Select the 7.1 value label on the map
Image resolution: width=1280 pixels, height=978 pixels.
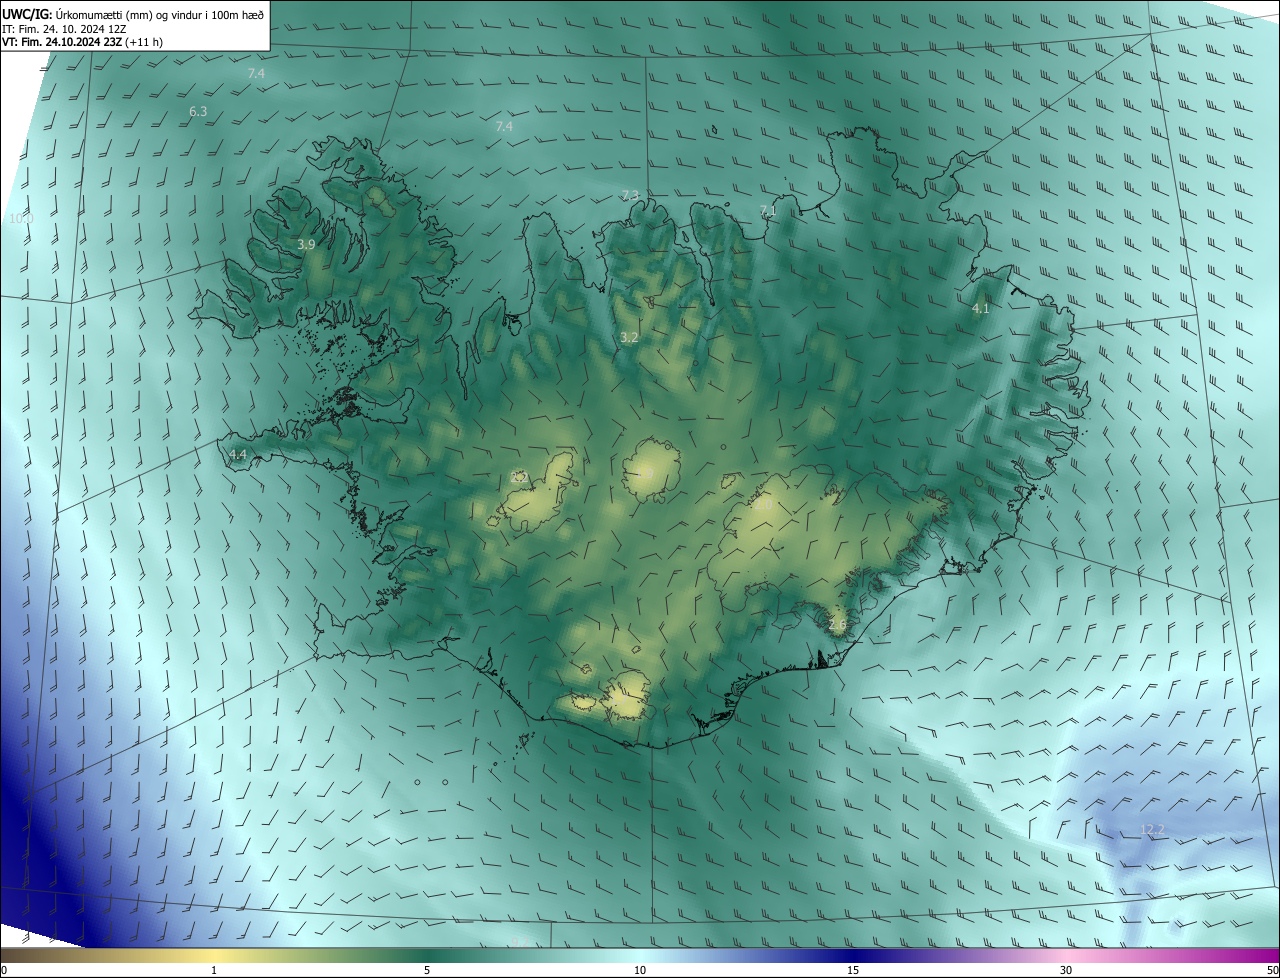767,210
